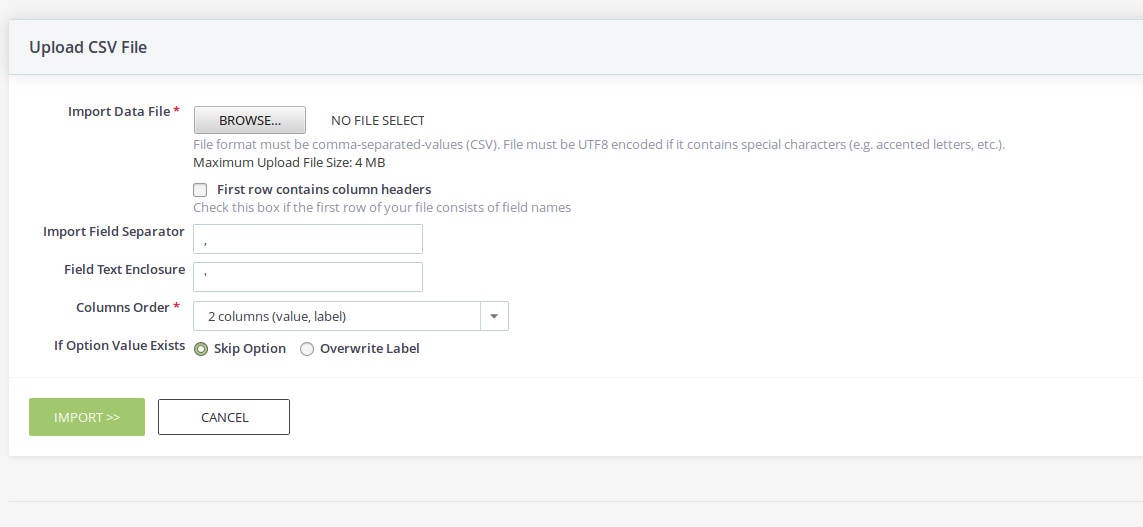Image resolution: width=1143 pixels, height=527 pixels.
Task: Click the 'Import Field Separator' label
Action: (114, 232)
